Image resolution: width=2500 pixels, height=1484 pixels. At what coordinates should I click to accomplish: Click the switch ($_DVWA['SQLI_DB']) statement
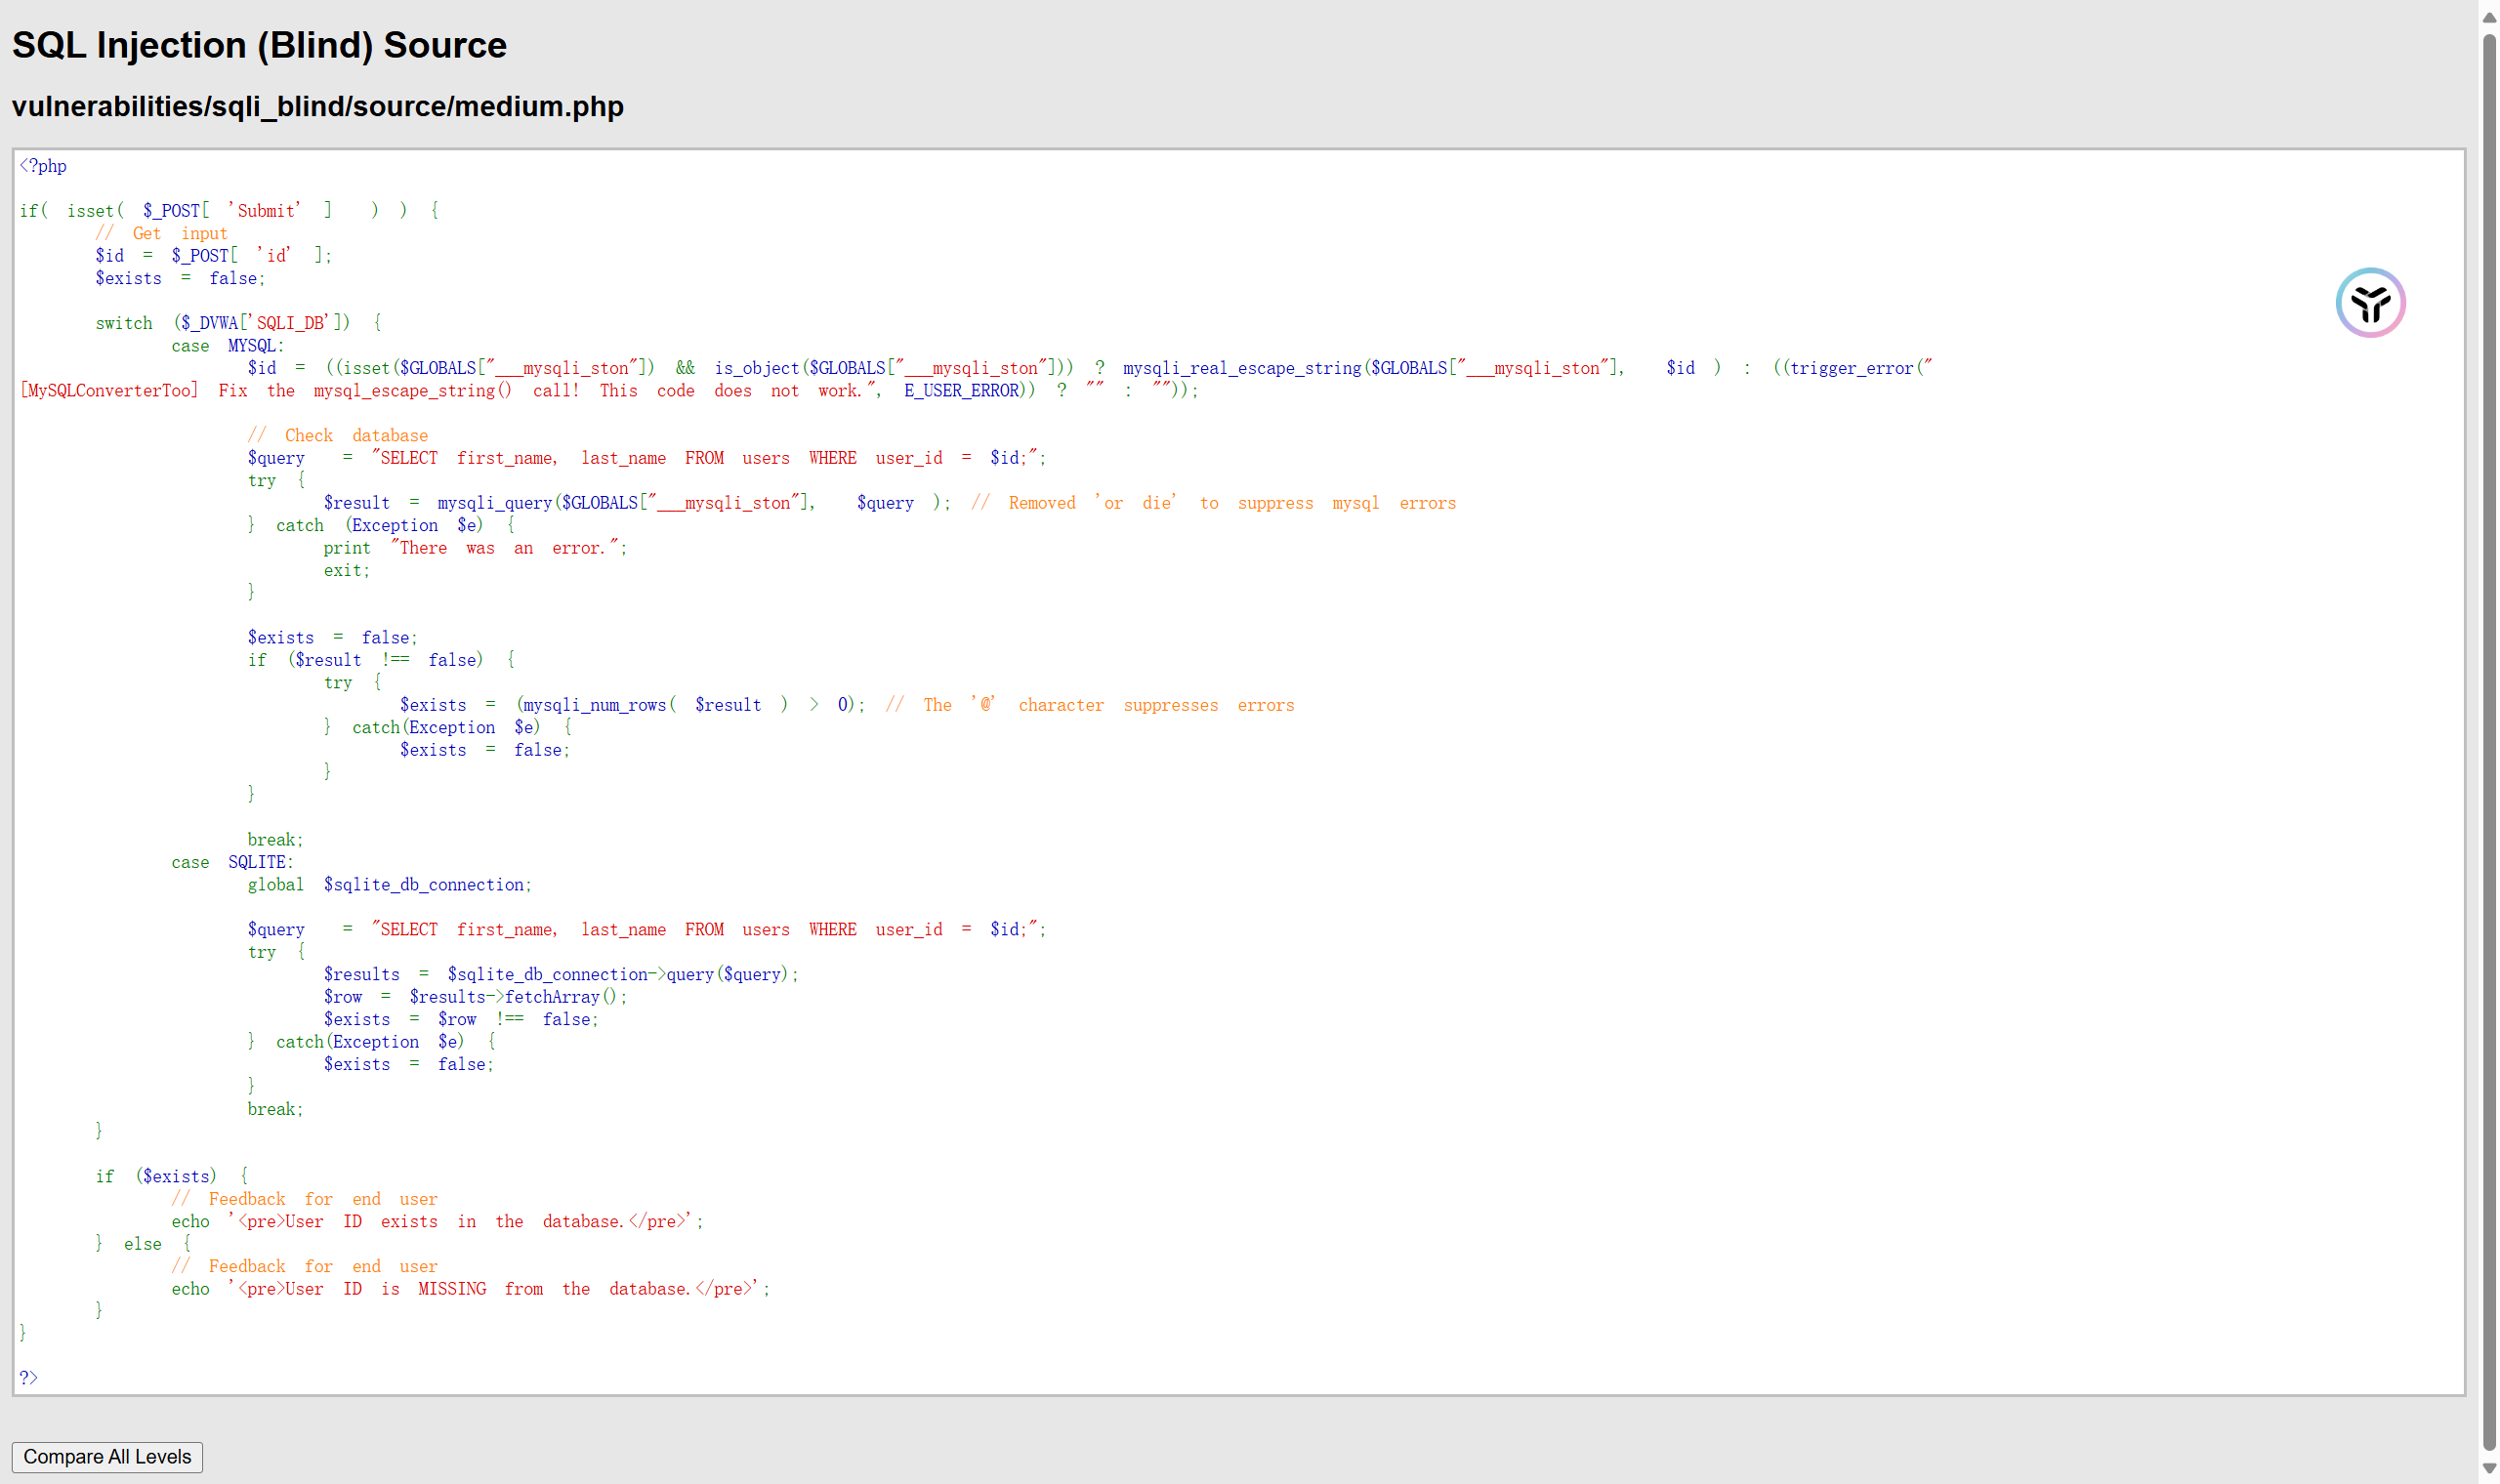(237, 323)
